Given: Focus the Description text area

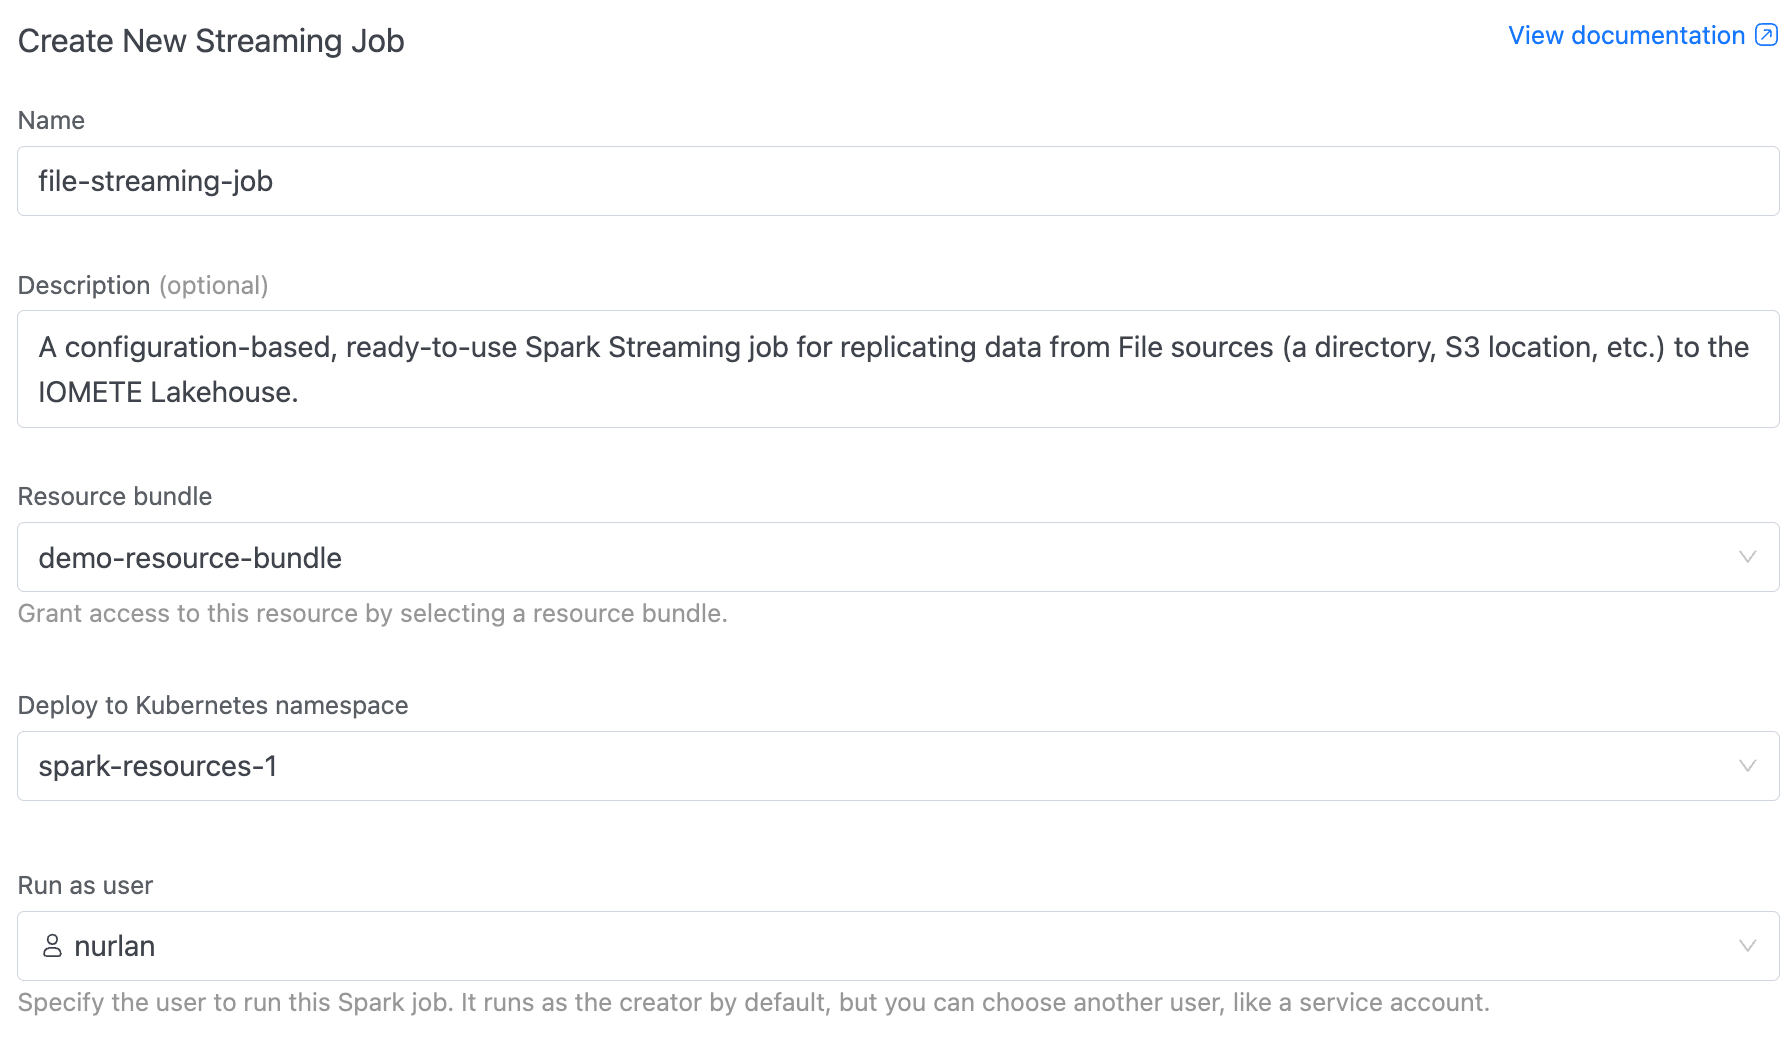Looking at the screenshot, I should pos(896,369).
